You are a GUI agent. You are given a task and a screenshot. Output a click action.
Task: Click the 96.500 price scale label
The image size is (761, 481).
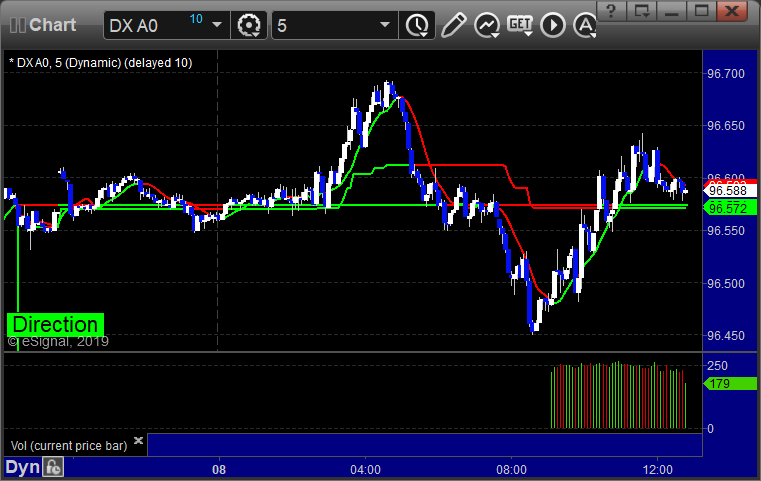pyautogui.click(x=726, y=283)
